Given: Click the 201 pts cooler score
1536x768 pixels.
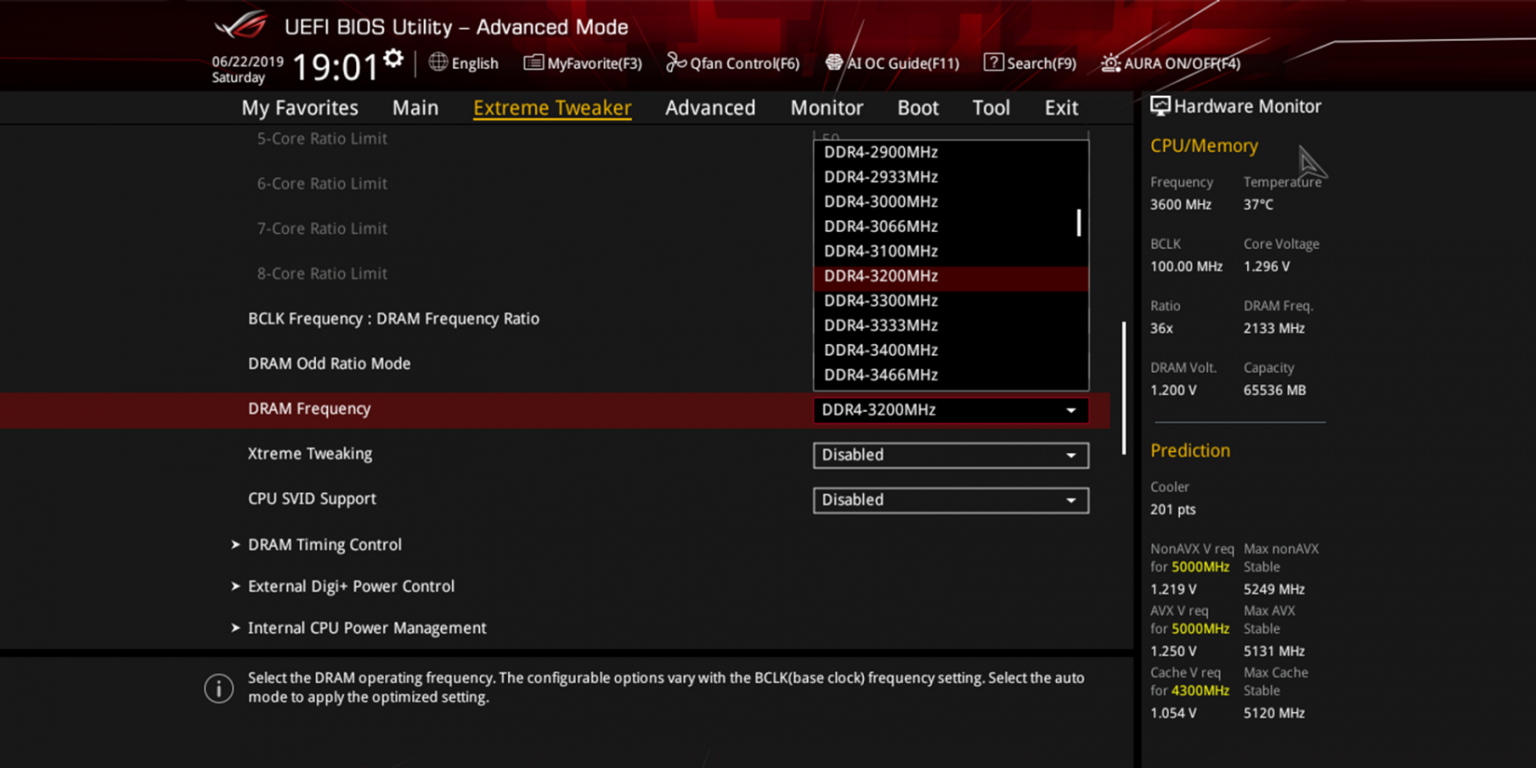Looking at the screenshot, I should coord(1172,510).
